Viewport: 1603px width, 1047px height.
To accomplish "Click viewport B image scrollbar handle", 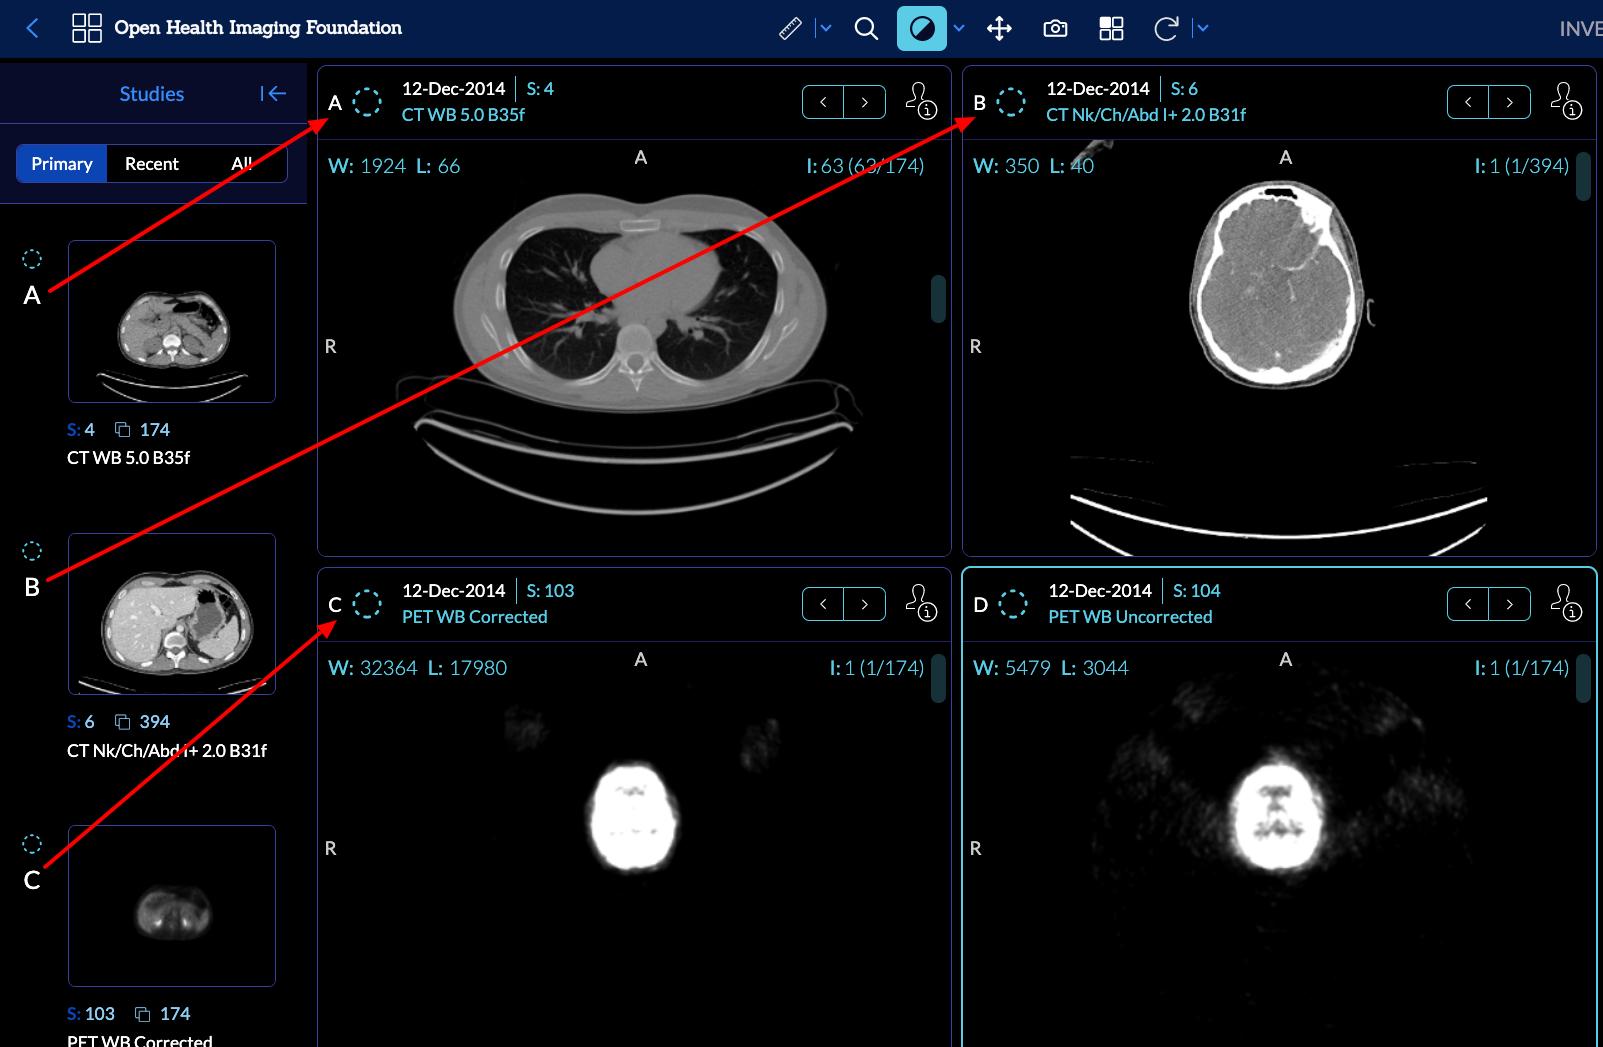I will [x=1583, y=177].
